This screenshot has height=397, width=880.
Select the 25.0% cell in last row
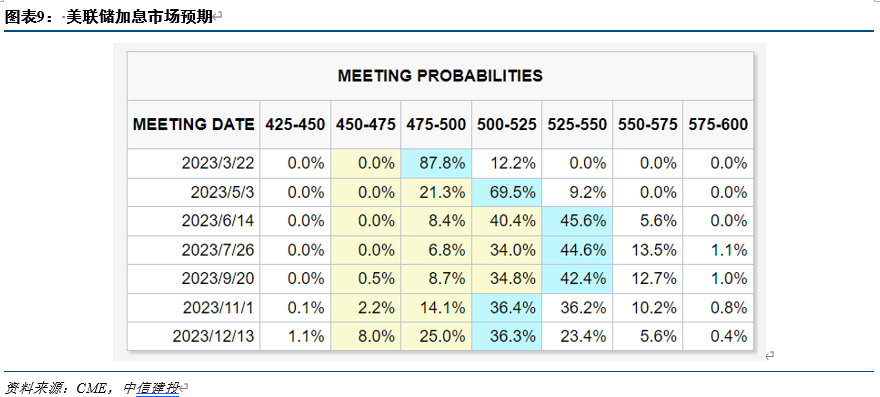[x=436, y=336]
